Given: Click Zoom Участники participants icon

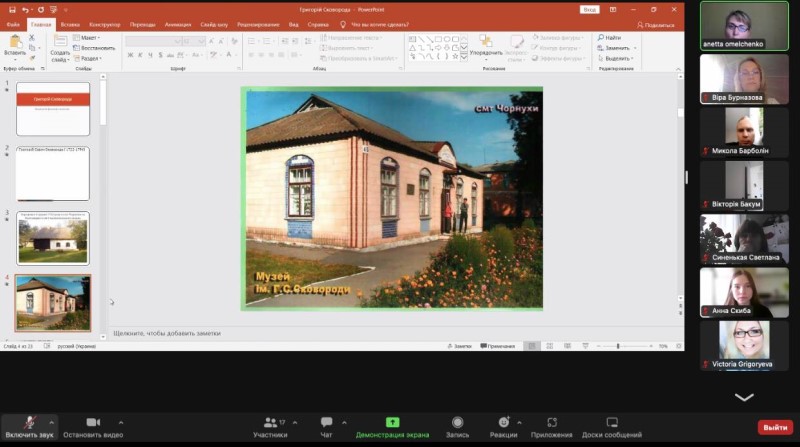Looking at the screenshot, I should (270, 423).
